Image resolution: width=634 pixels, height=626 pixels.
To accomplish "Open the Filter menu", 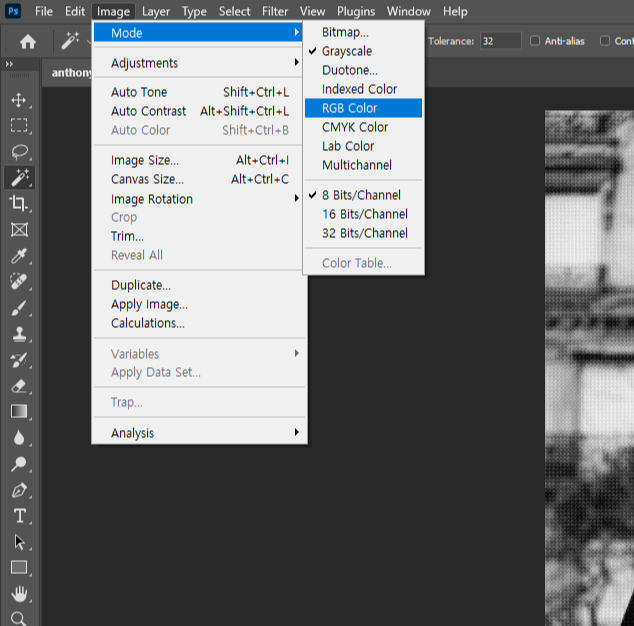I will (x=275, y=11).
